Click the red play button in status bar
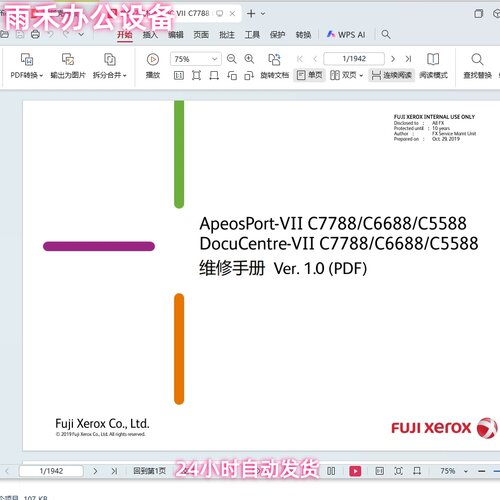The width and height of the screenshot is (500, 500). 355,471
